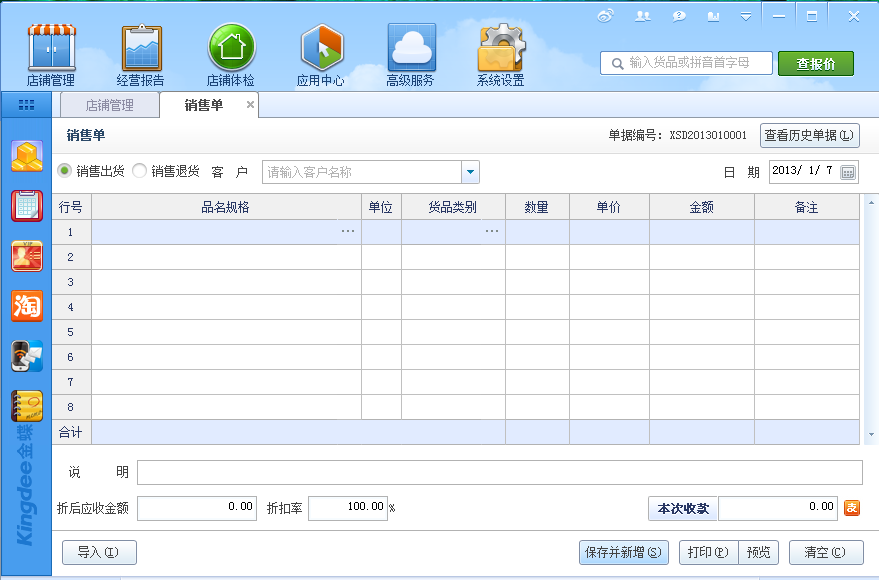The height and width of the screenshot is (580, 879).
Task: Expand the 客户 customer name dropdown
Action: click(470, 172)
